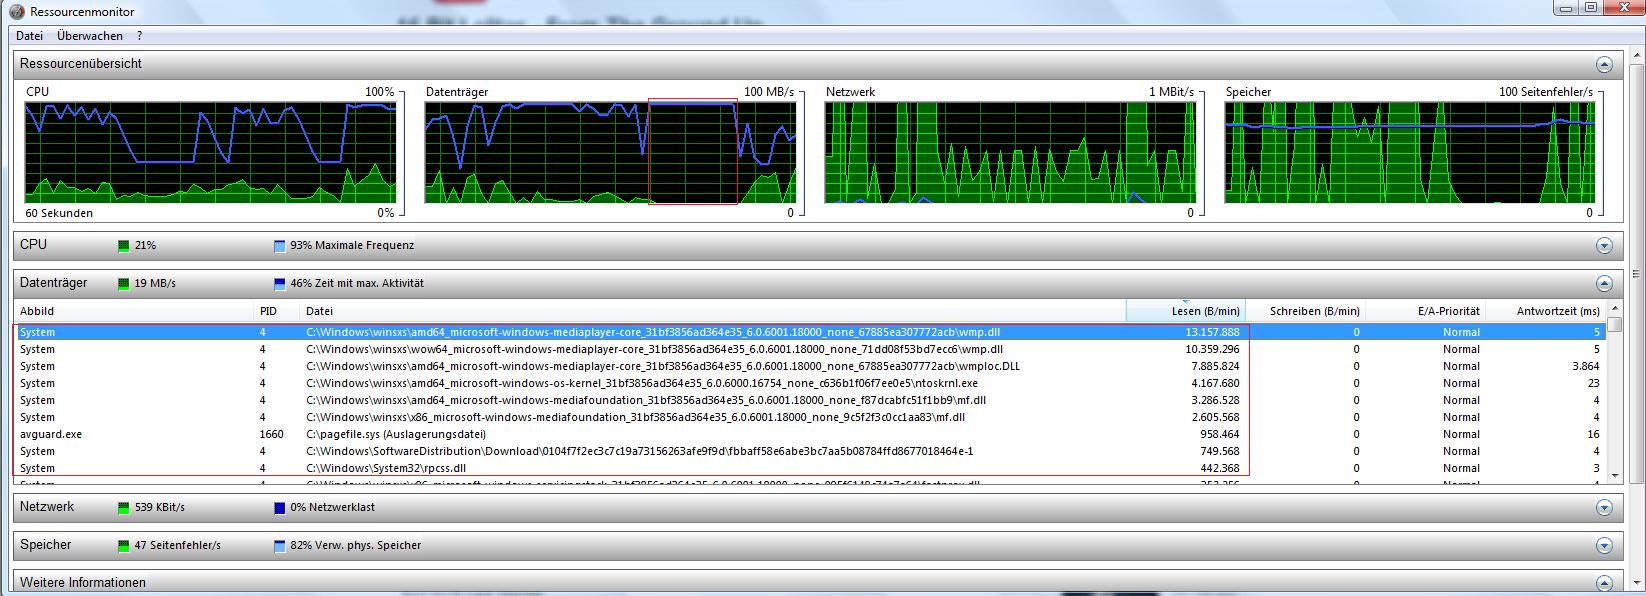Open the ? help menu
1646x596 pixels.
pyautogui.click(x=140, y=36)
